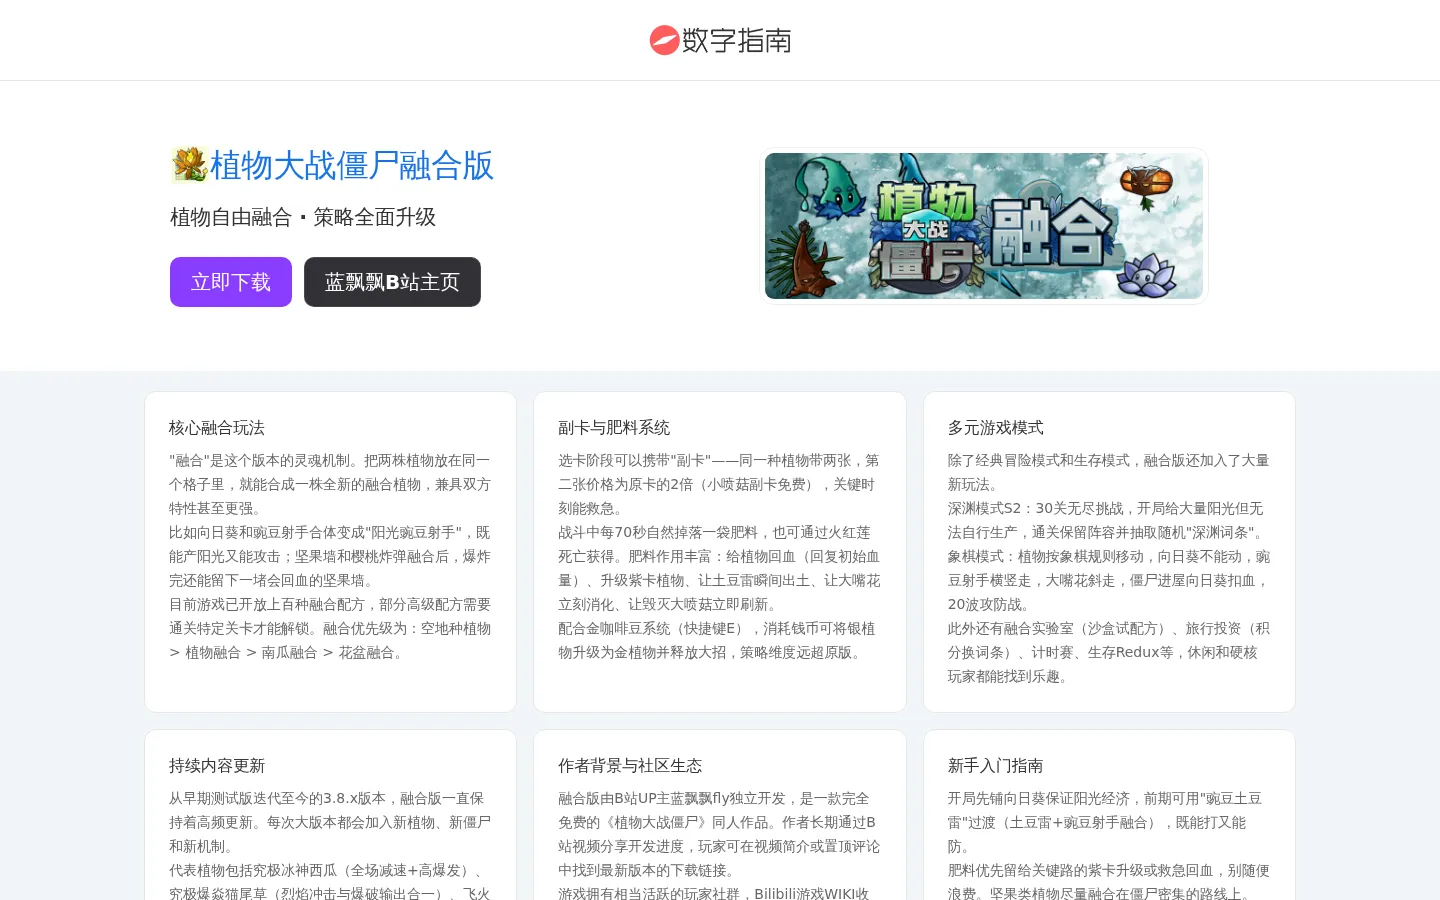Open the 数字指南 site title
Viewport: 1440px width, 900px height.
click(737, 40)
